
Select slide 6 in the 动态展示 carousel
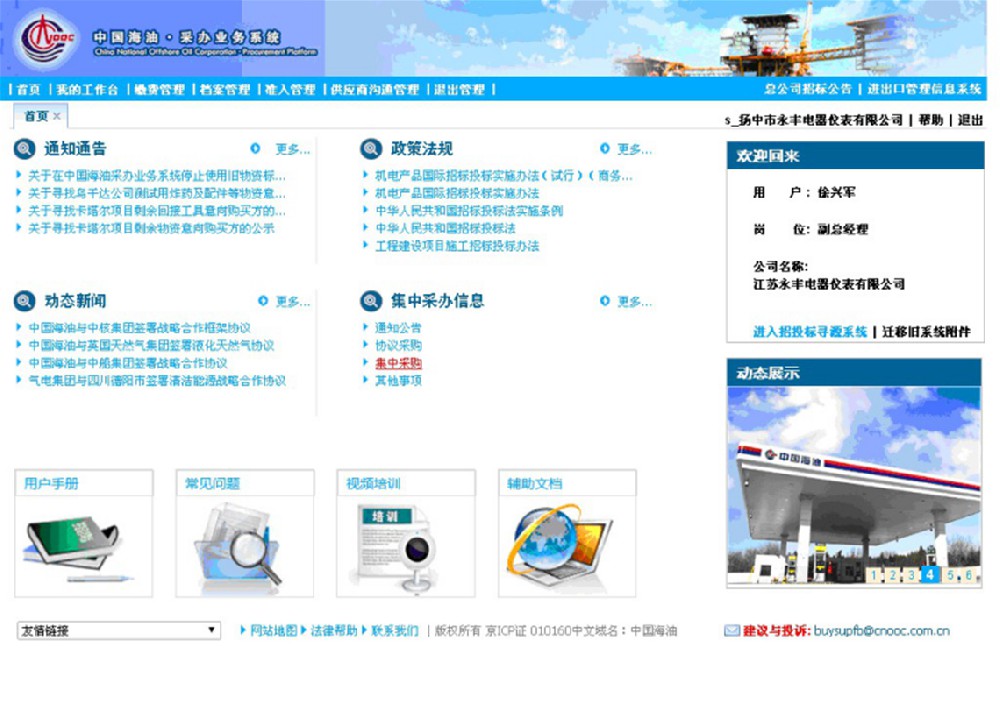968,574
